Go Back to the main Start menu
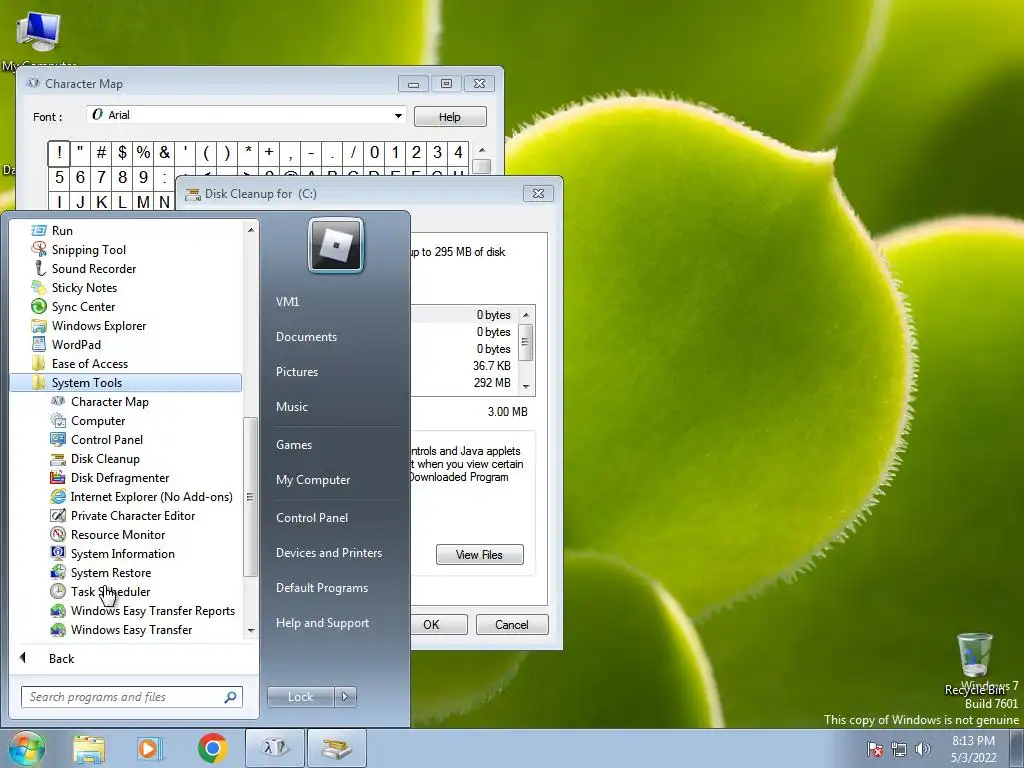The image size is (1024, 768). point(61,659)
